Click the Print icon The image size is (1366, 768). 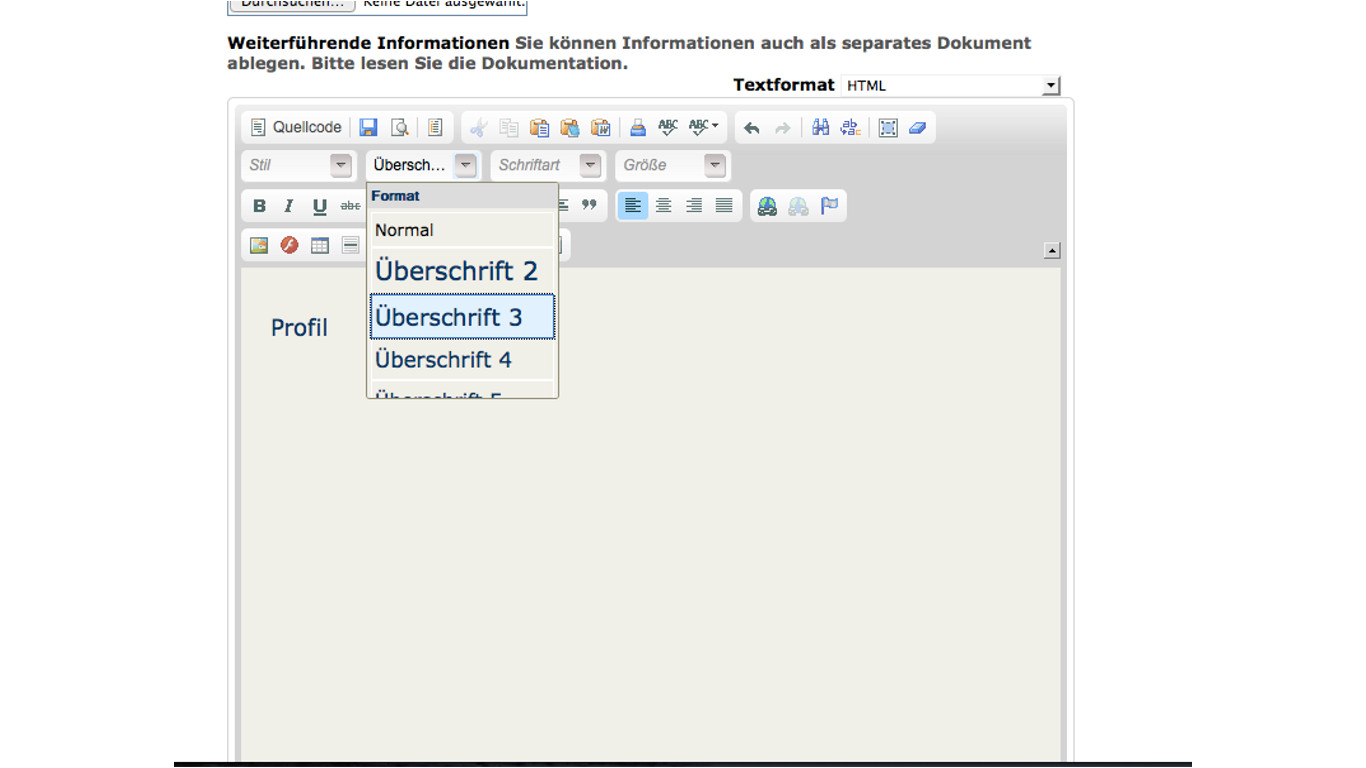click(x=637, y=127)
